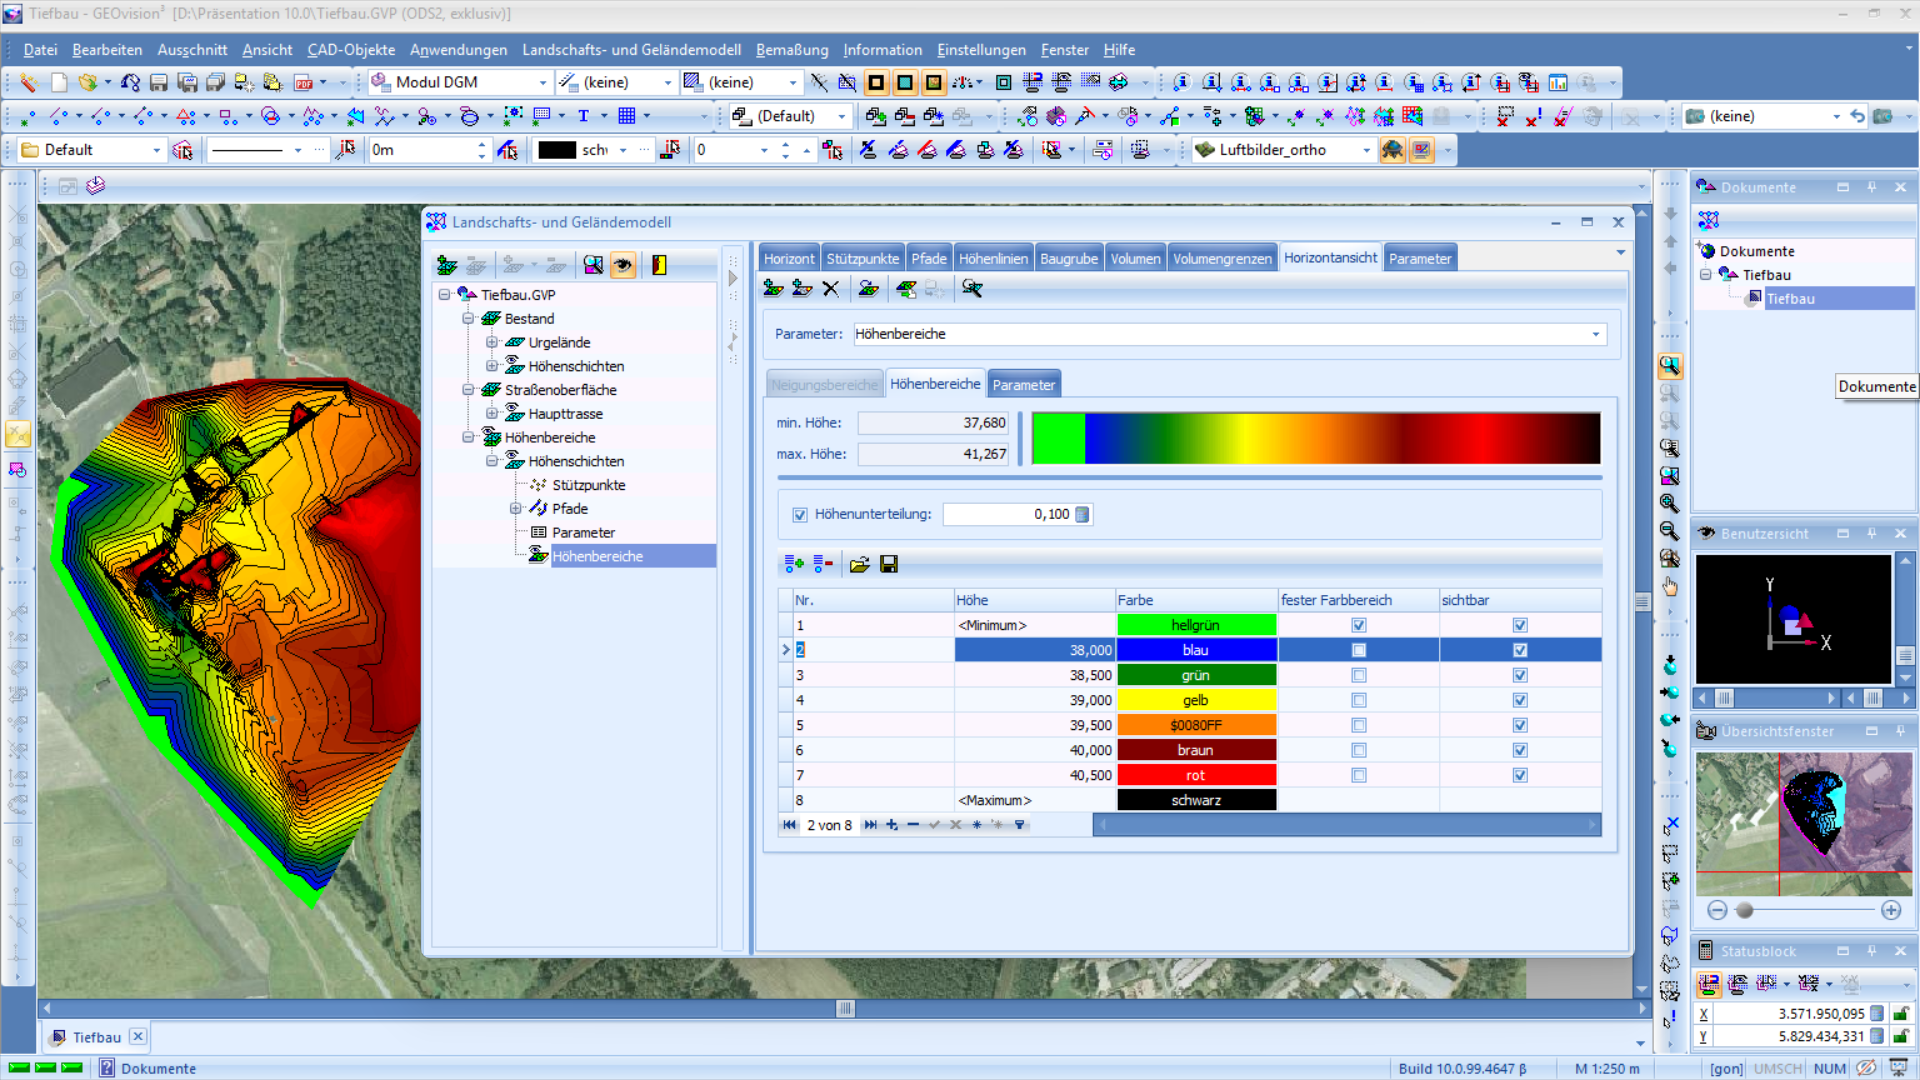Click the min. Höhe value field
This screenshot has width=1920, height=1080.
tap(932, 423)
